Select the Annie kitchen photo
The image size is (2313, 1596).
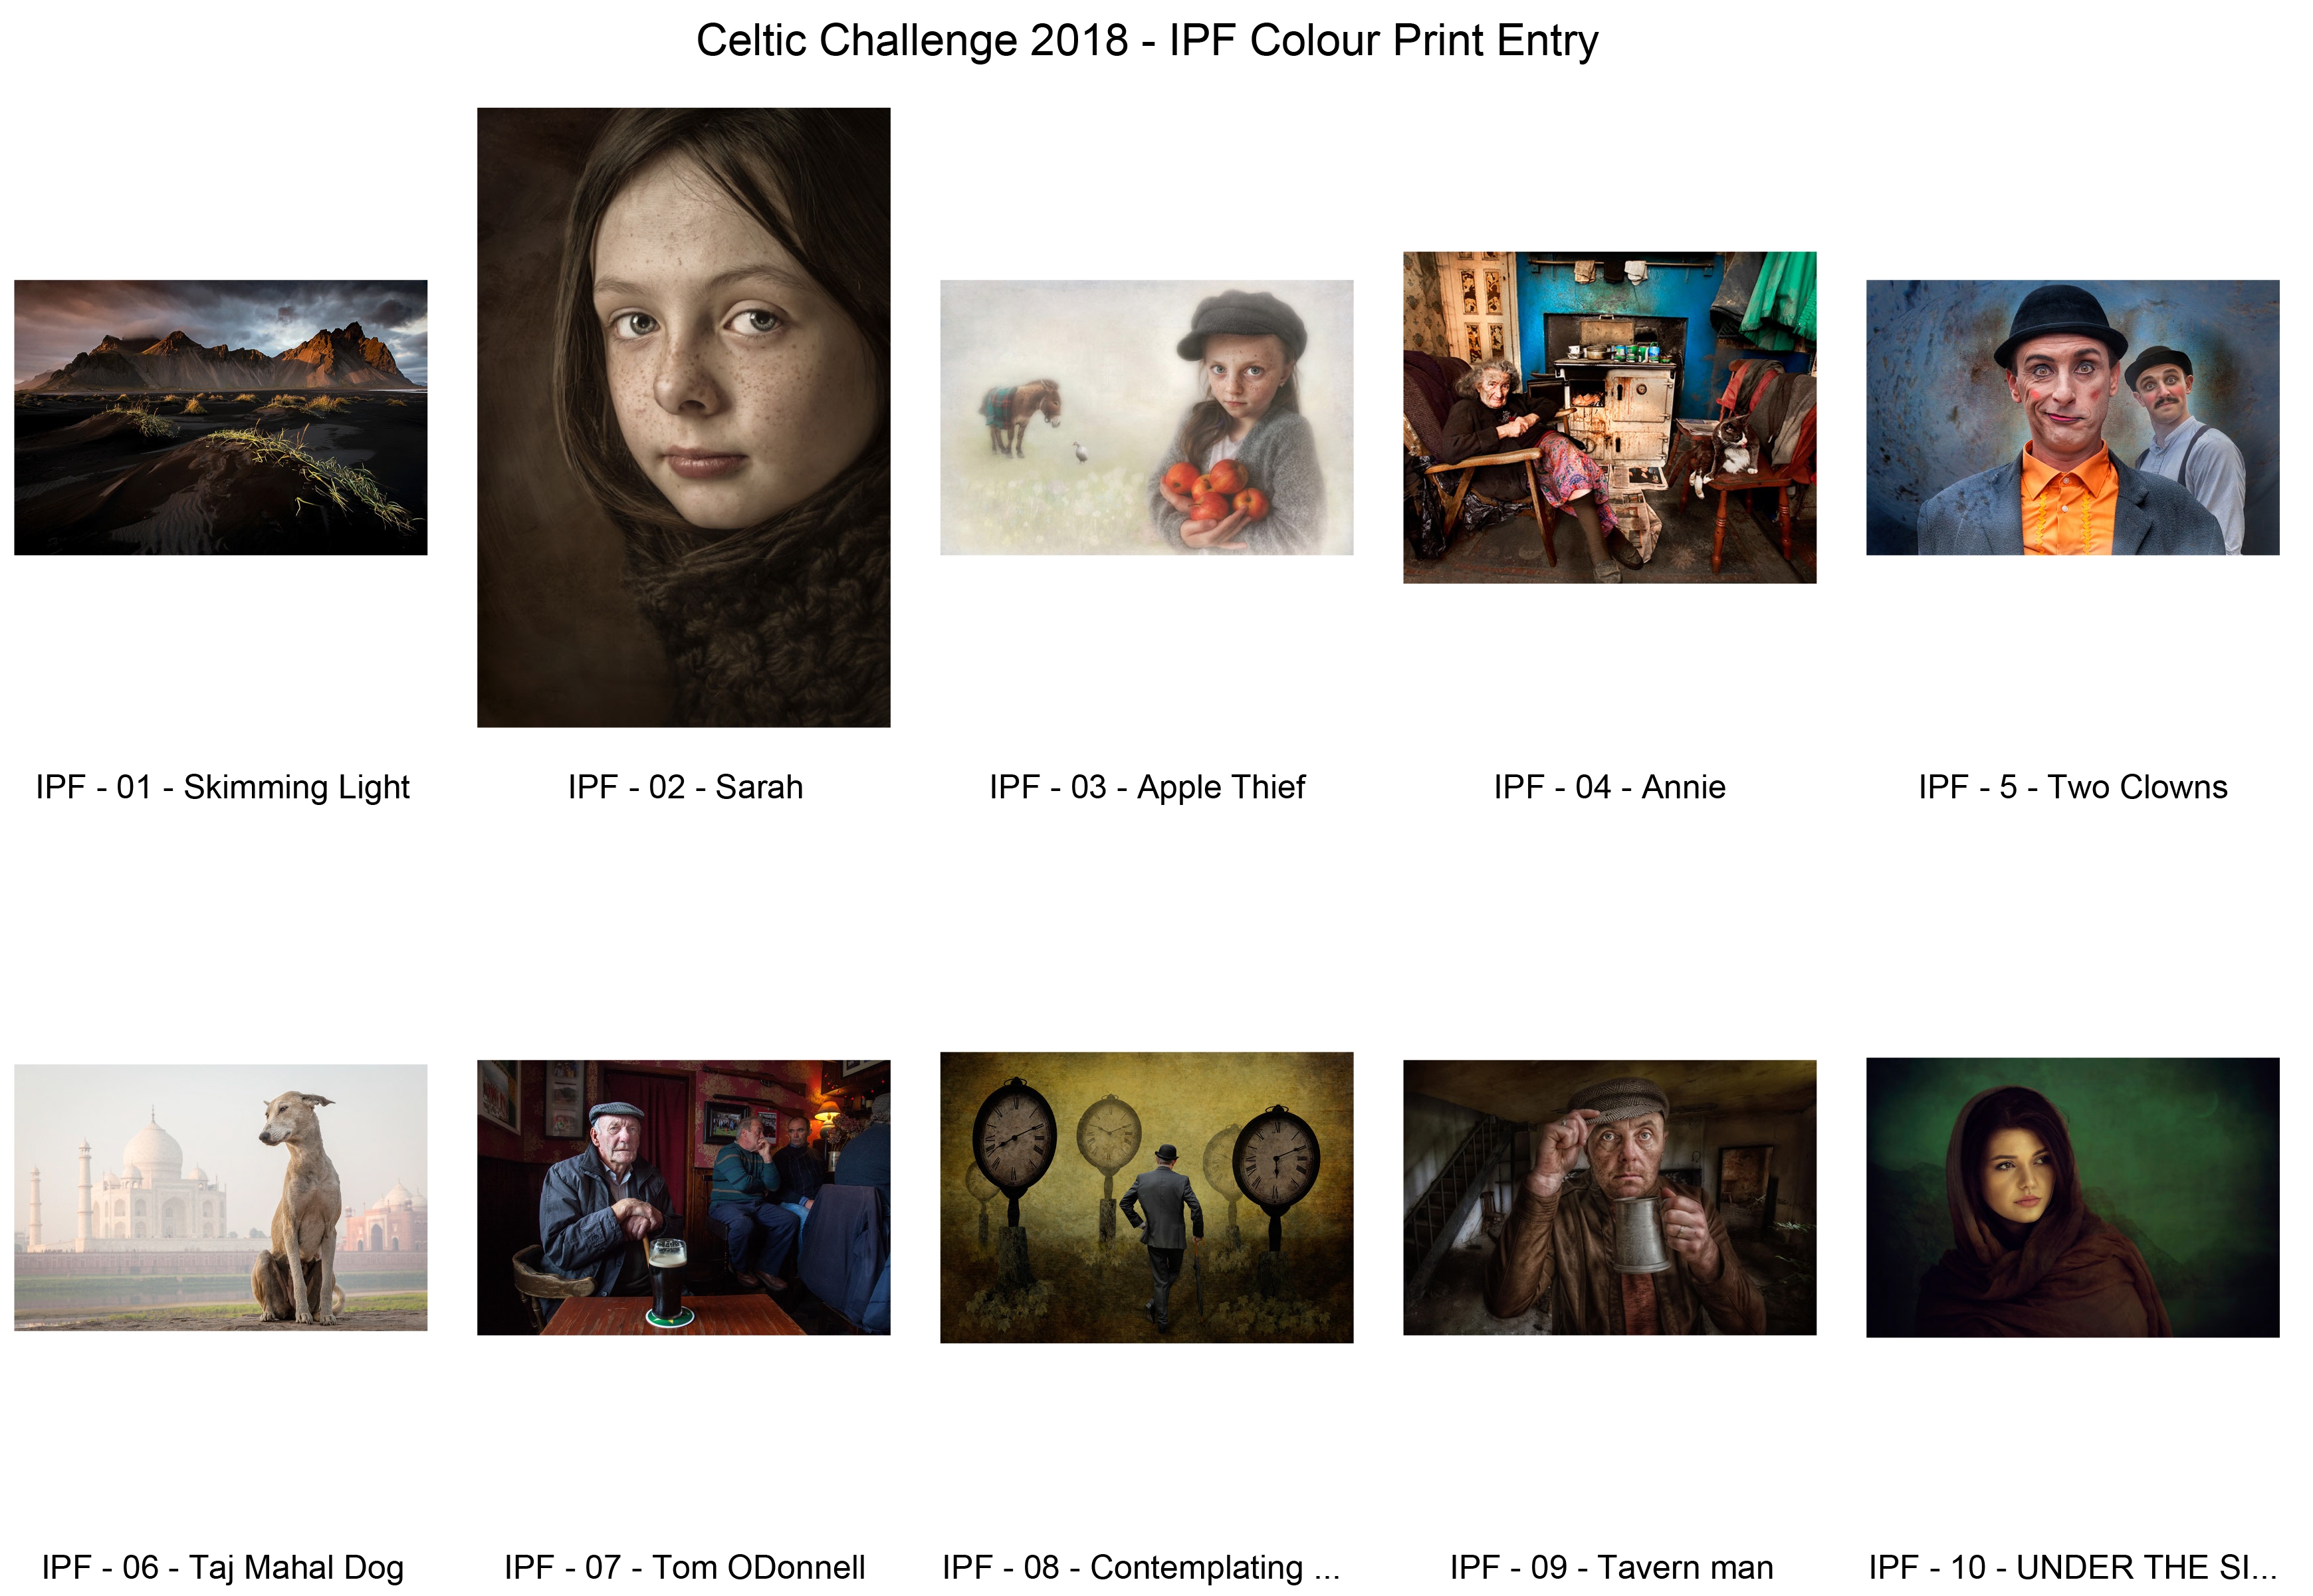click(1610, 418)
